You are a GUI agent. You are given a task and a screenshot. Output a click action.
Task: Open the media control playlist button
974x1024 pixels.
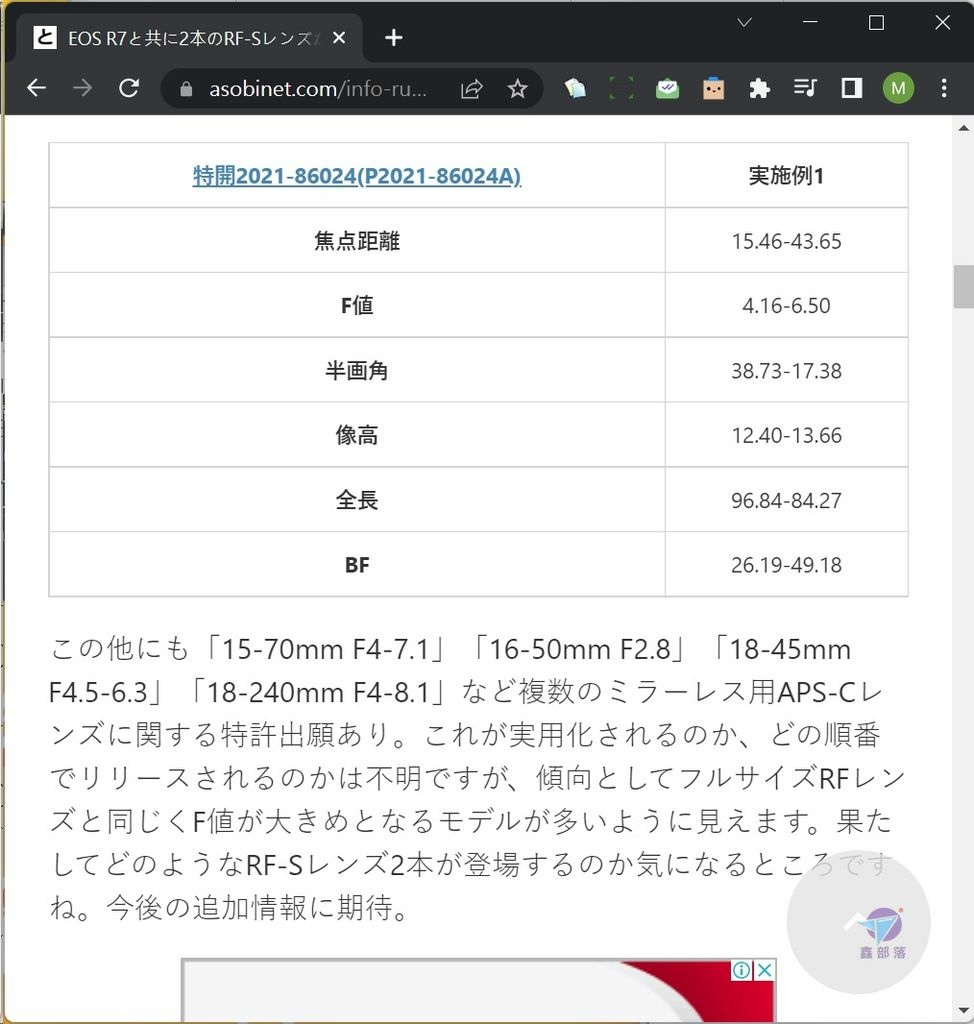(805, 88)
